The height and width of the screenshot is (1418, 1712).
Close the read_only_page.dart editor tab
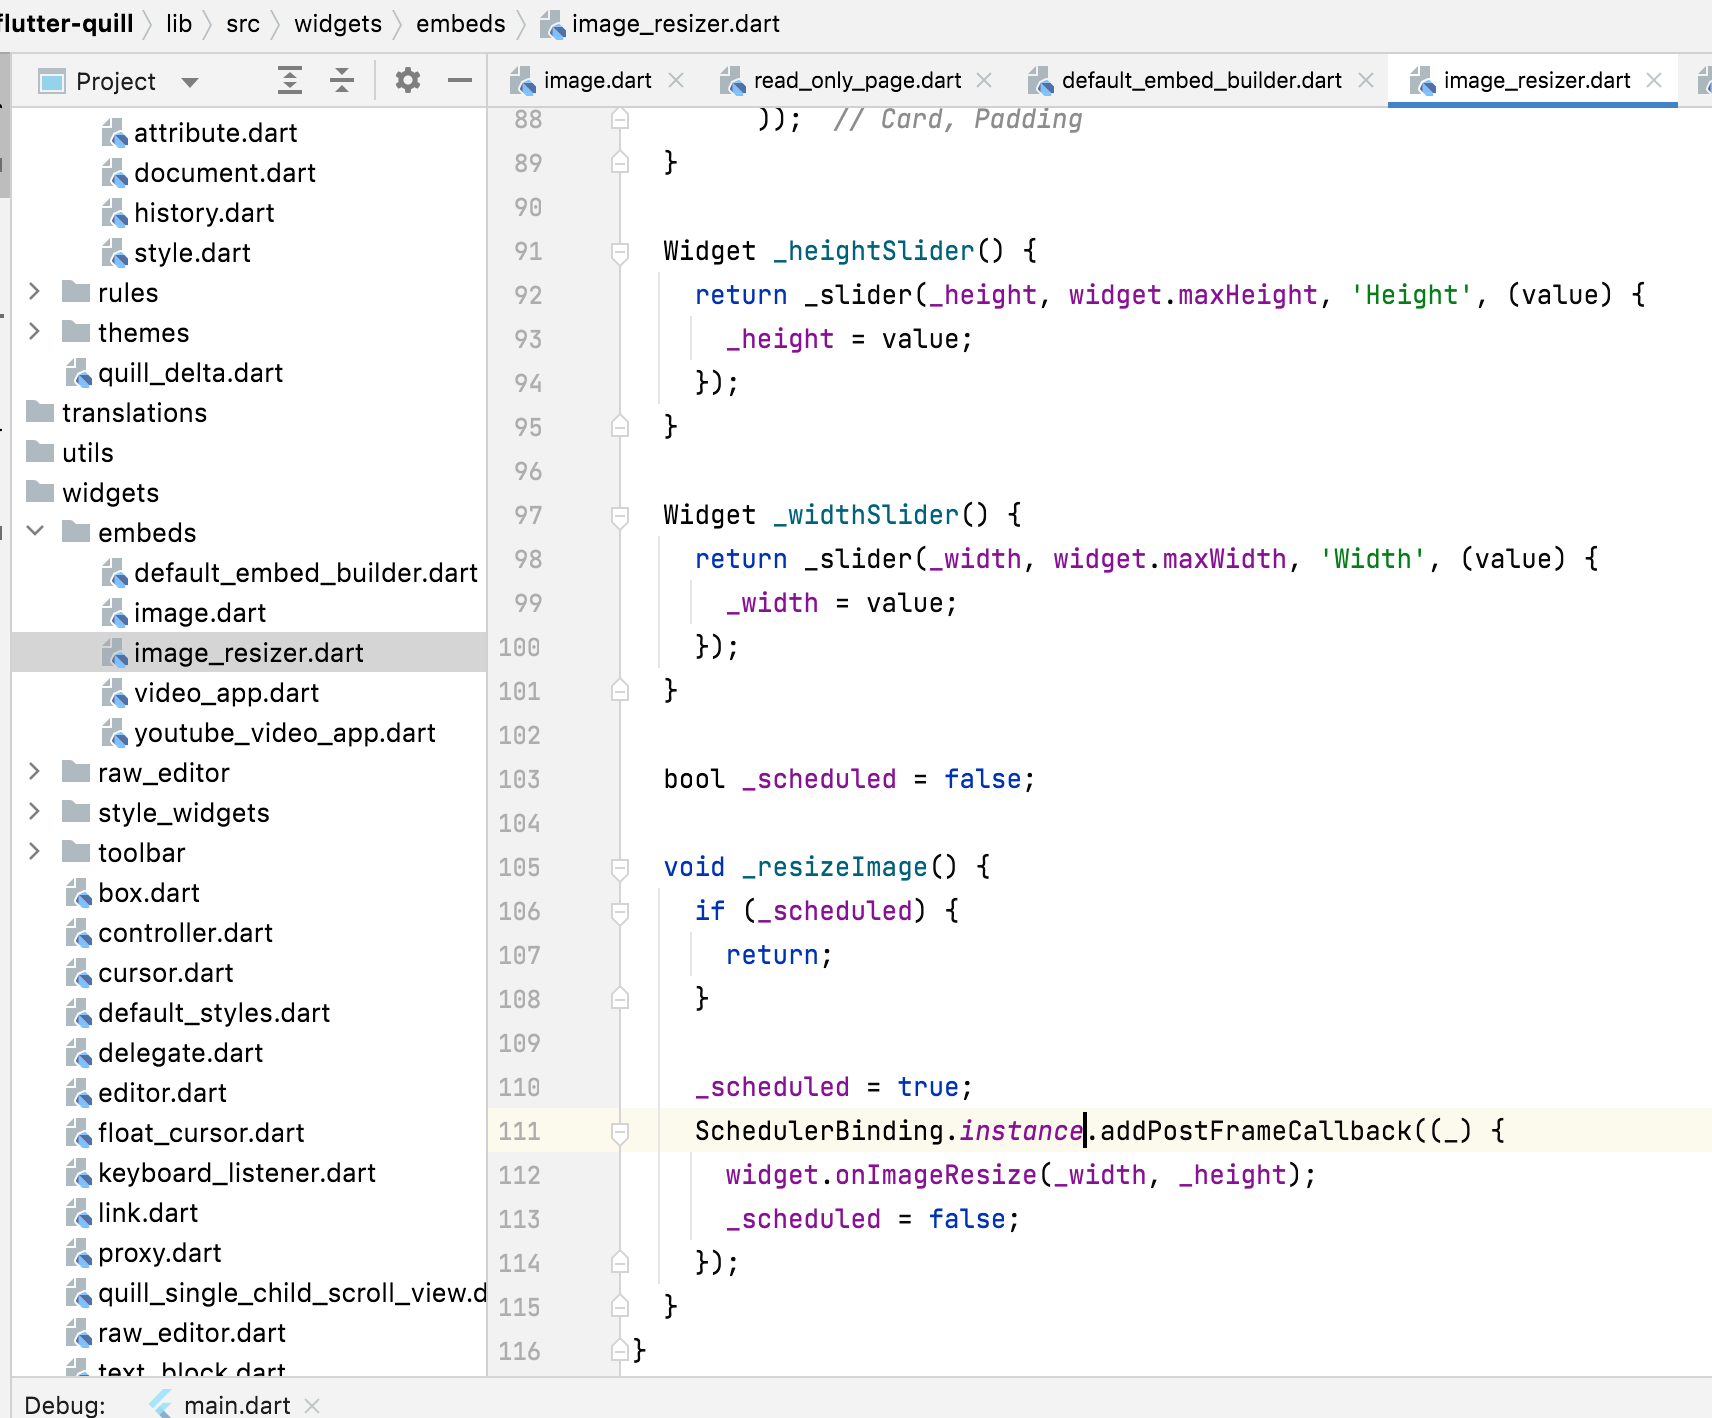[x=986, y=80]
